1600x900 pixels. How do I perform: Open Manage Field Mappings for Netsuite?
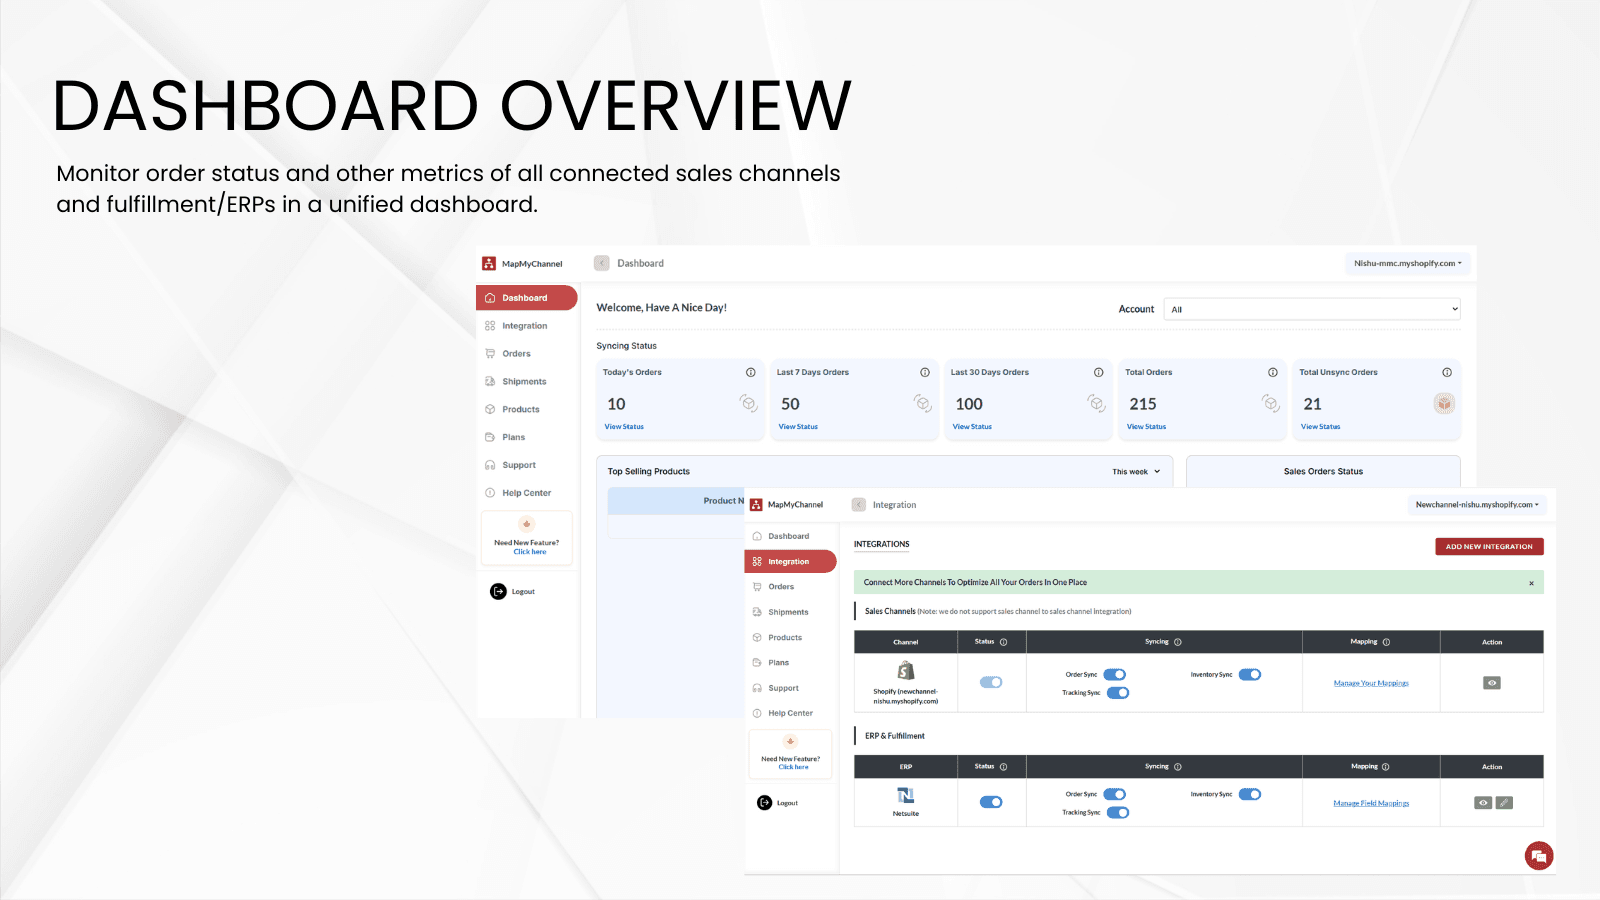[1370, 802]
